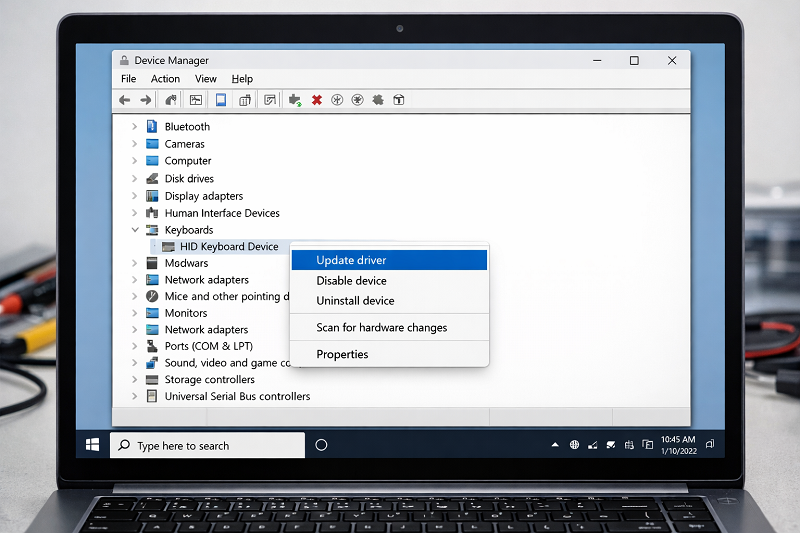
Task: Click the taskbar search box
Action: tap(208, 445)
